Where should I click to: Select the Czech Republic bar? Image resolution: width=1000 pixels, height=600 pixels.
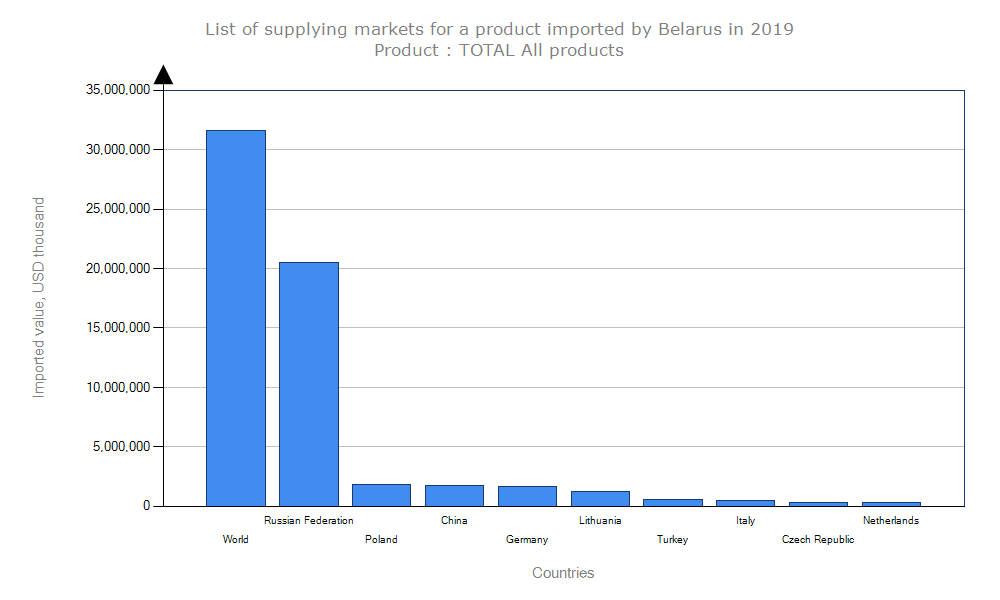818,503
